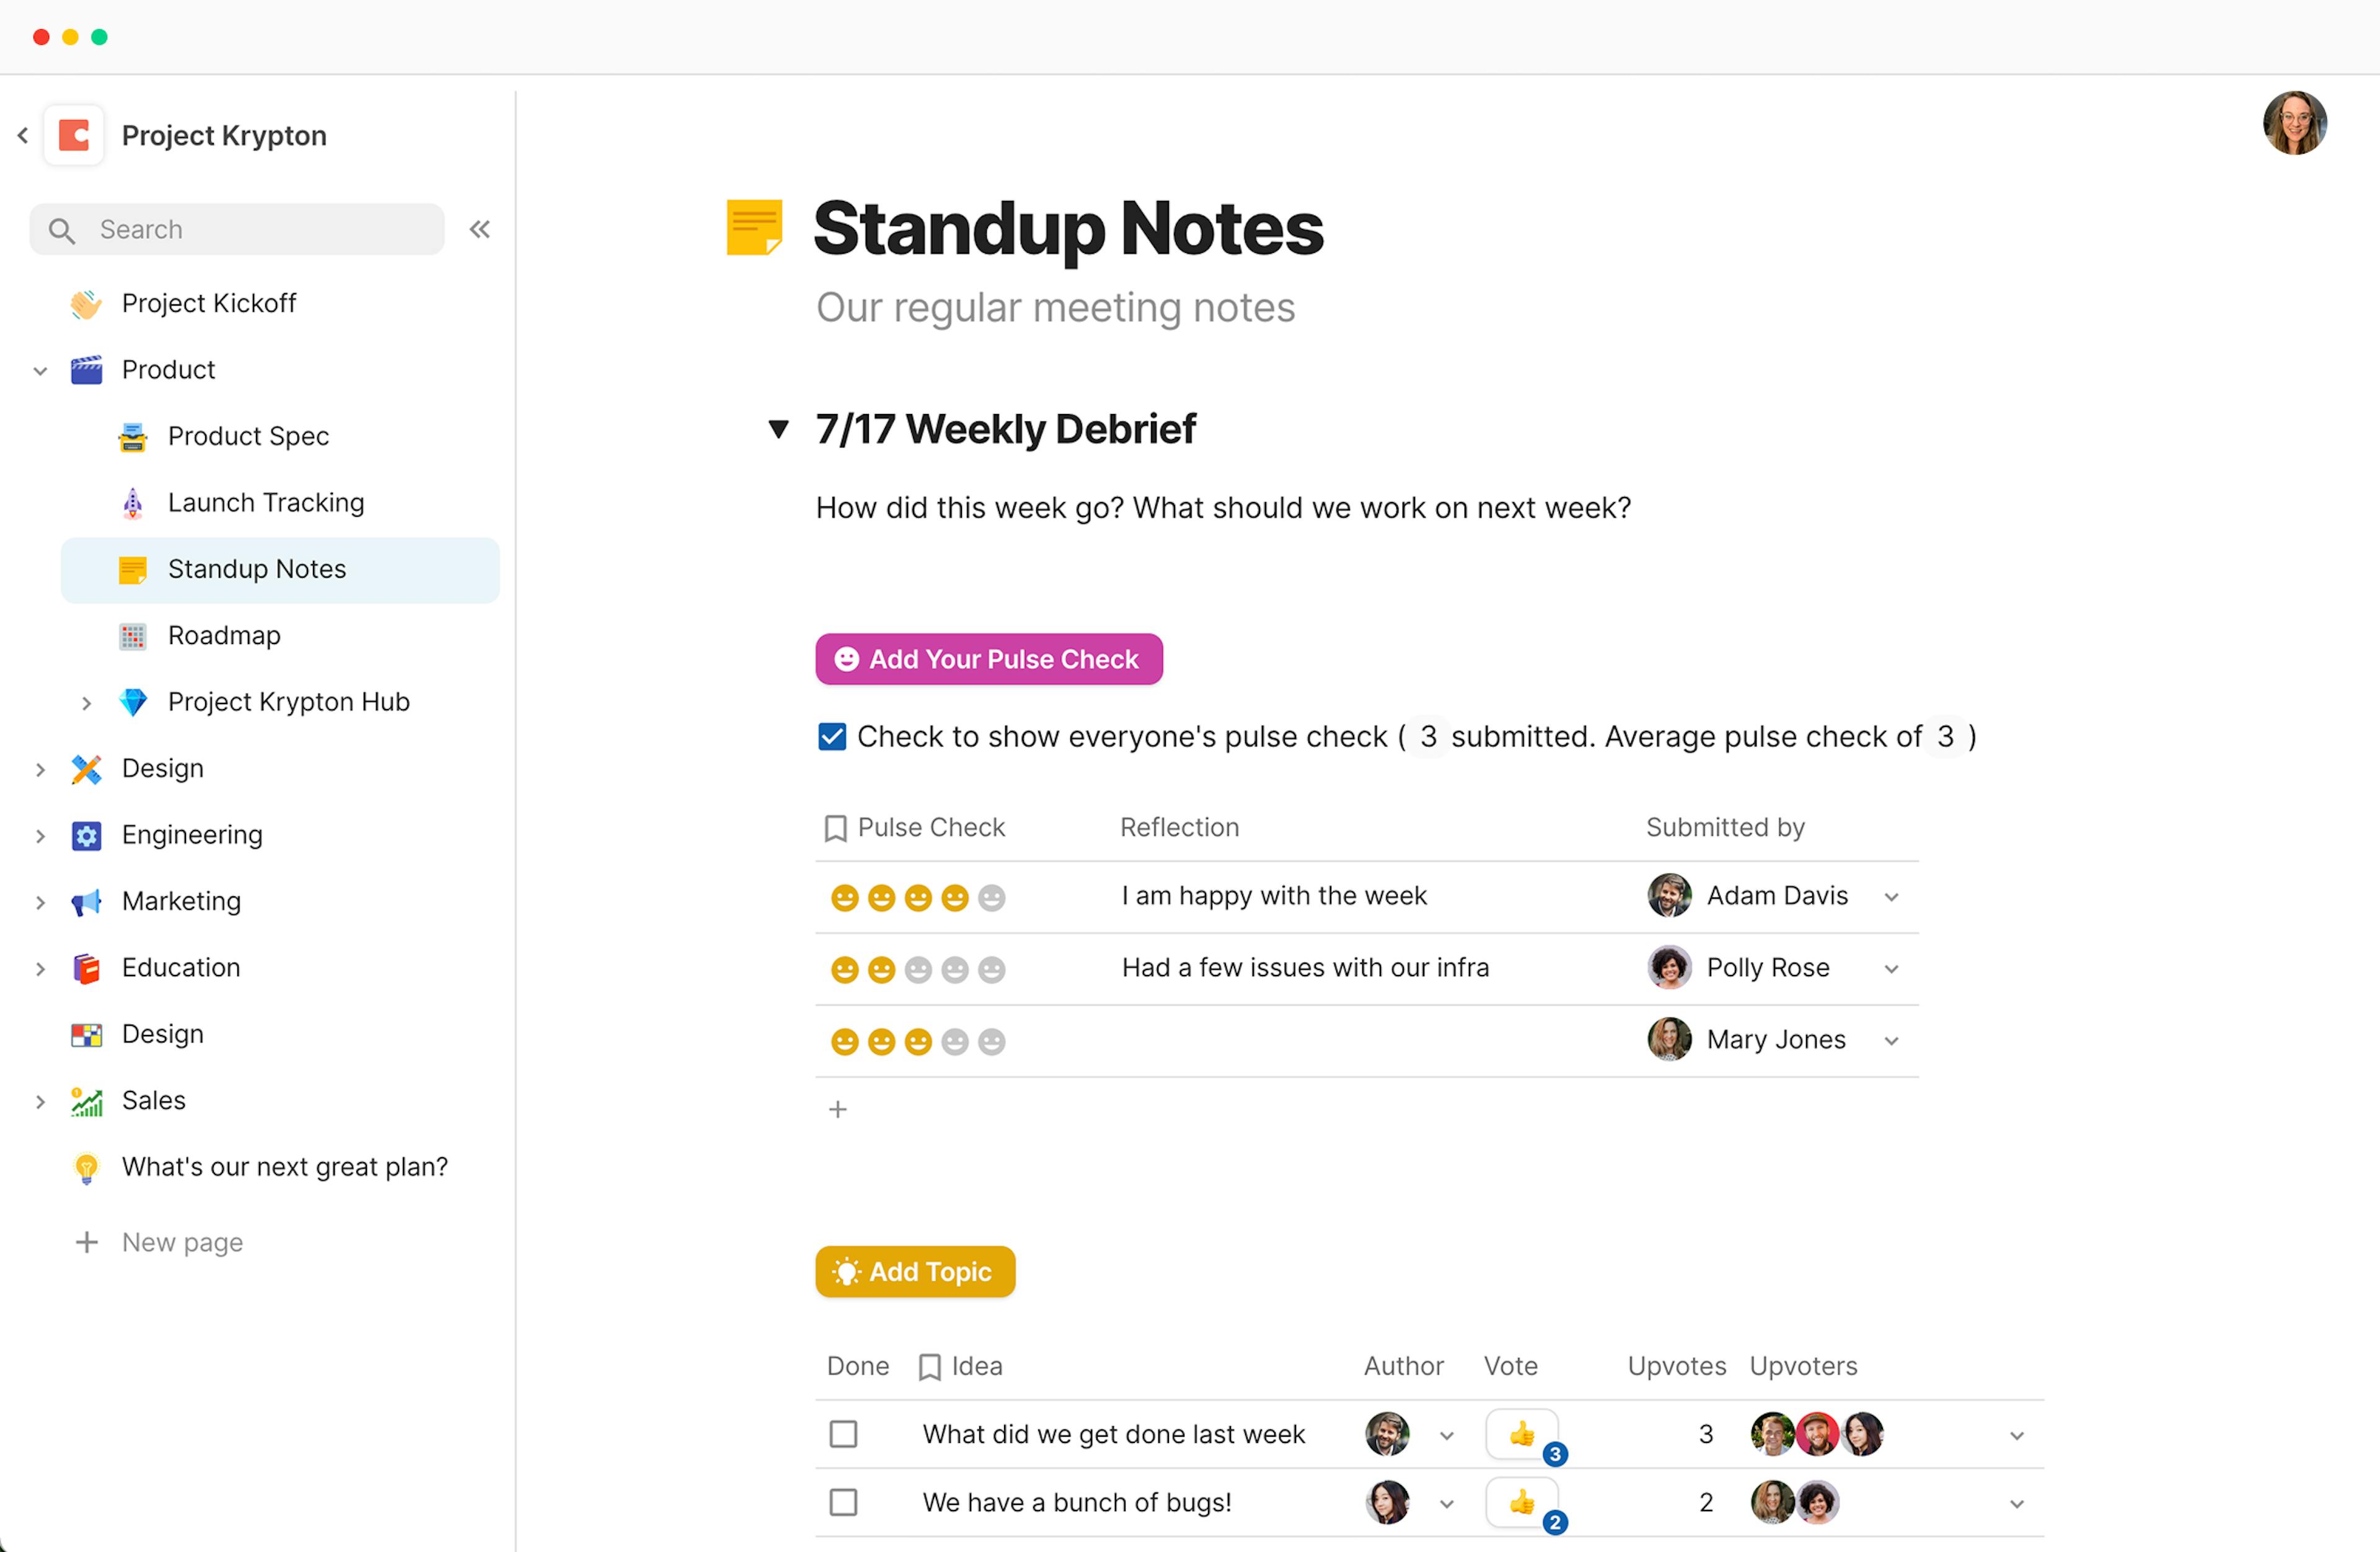Select the Project Kickoff page
The image size is (2380, 1552).
pos(208,303)
